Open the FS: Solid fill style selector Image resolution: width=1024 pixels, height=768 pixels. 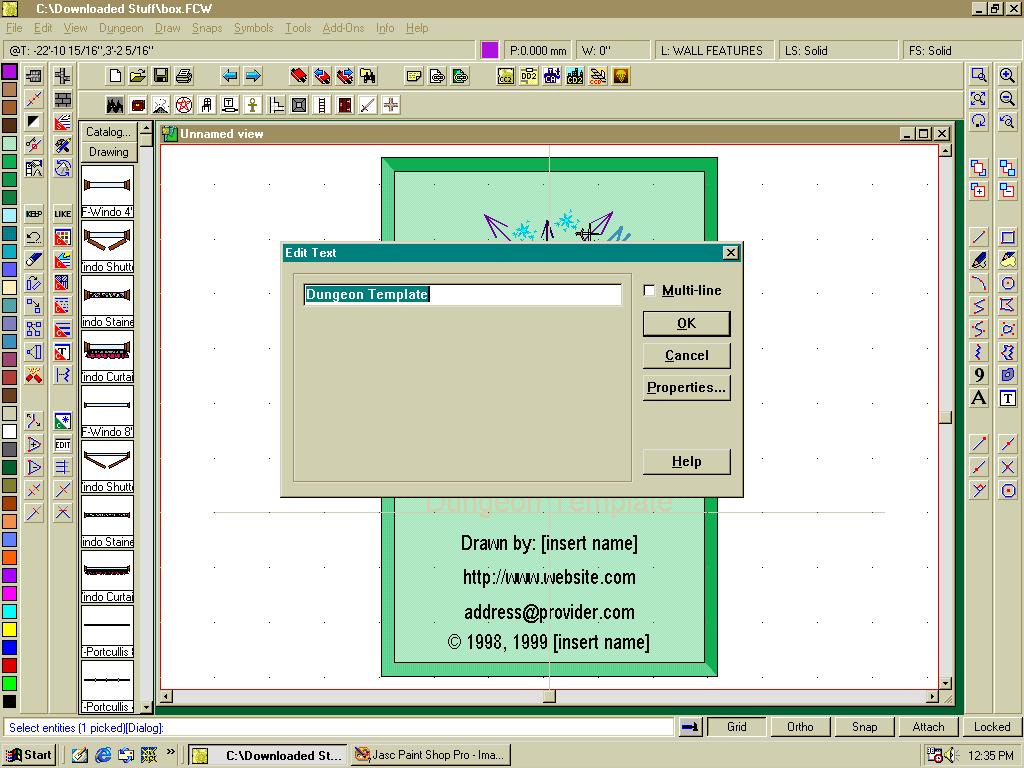pos(961,50)
